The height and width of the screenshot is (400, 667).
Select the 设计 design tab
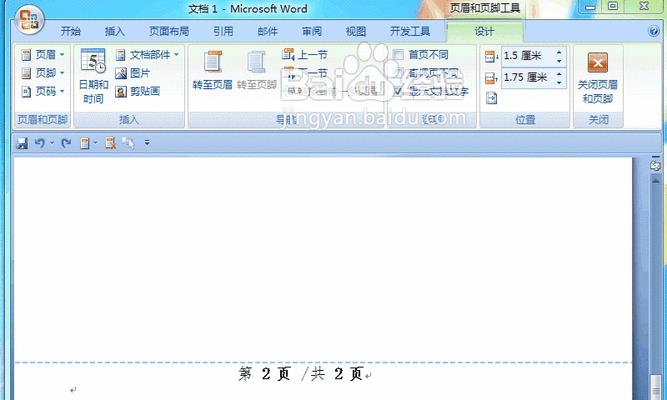click(485, 31)
